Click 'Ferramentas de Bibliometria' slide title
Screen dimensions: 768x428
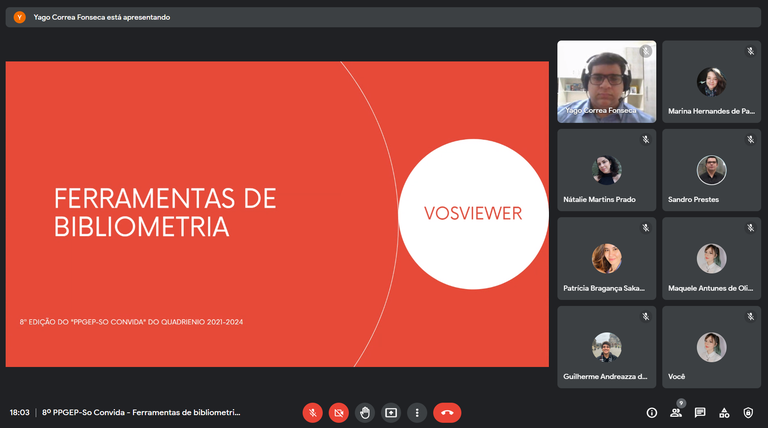(165, 213)
